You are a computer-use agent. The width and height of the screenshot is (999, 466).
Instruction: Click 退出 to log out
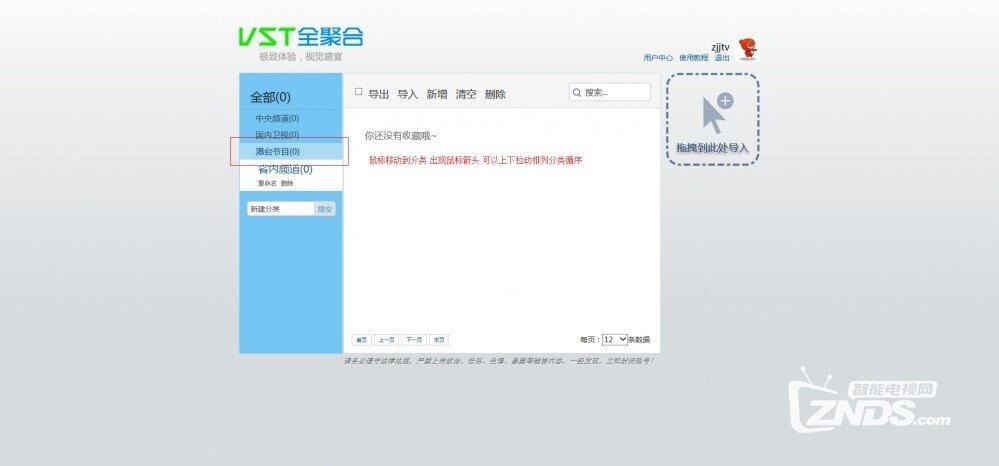tap(721, 58)
